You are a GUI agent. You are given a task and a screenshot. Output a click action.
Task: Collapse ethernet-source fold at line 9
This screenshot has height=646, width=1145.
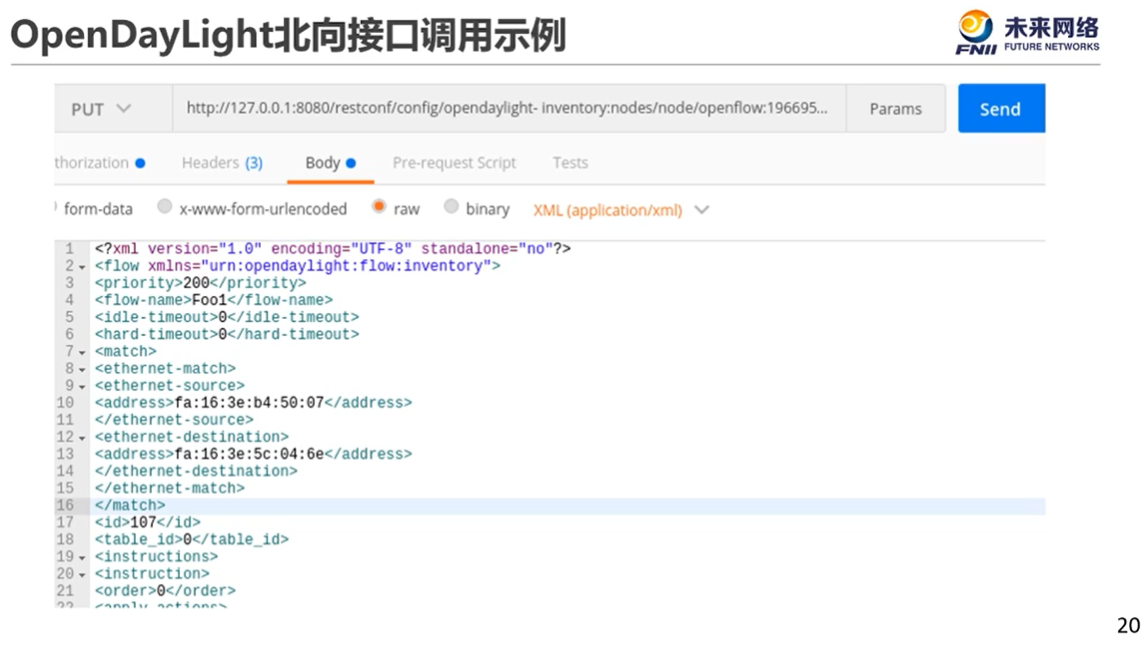click(x=82, y=387)
